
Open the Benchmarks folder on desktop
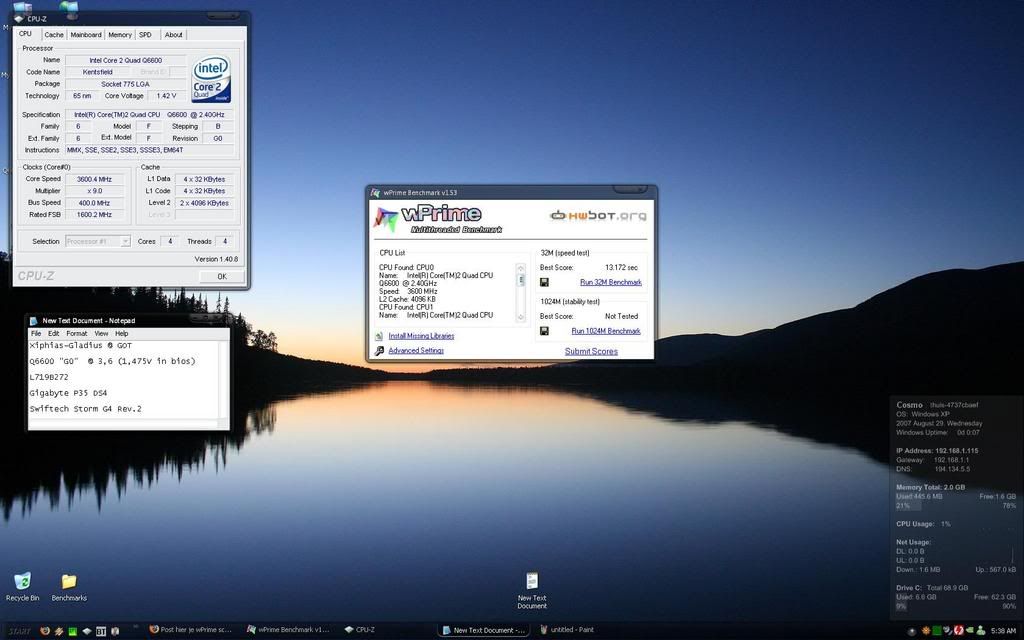coord(69,581)
